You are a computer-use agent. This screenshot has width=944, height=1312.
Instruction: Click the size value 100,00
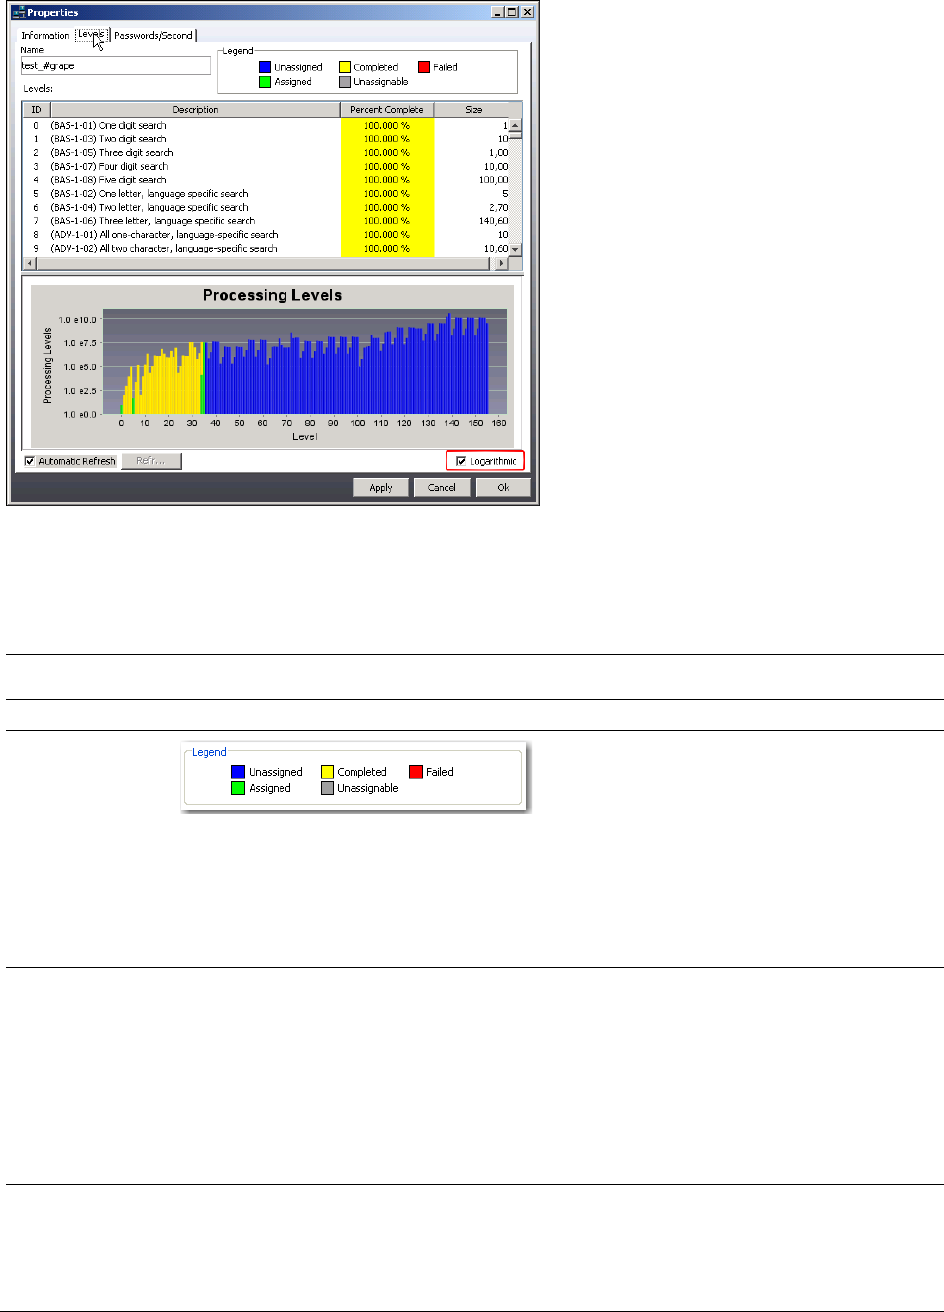point(493,180)
